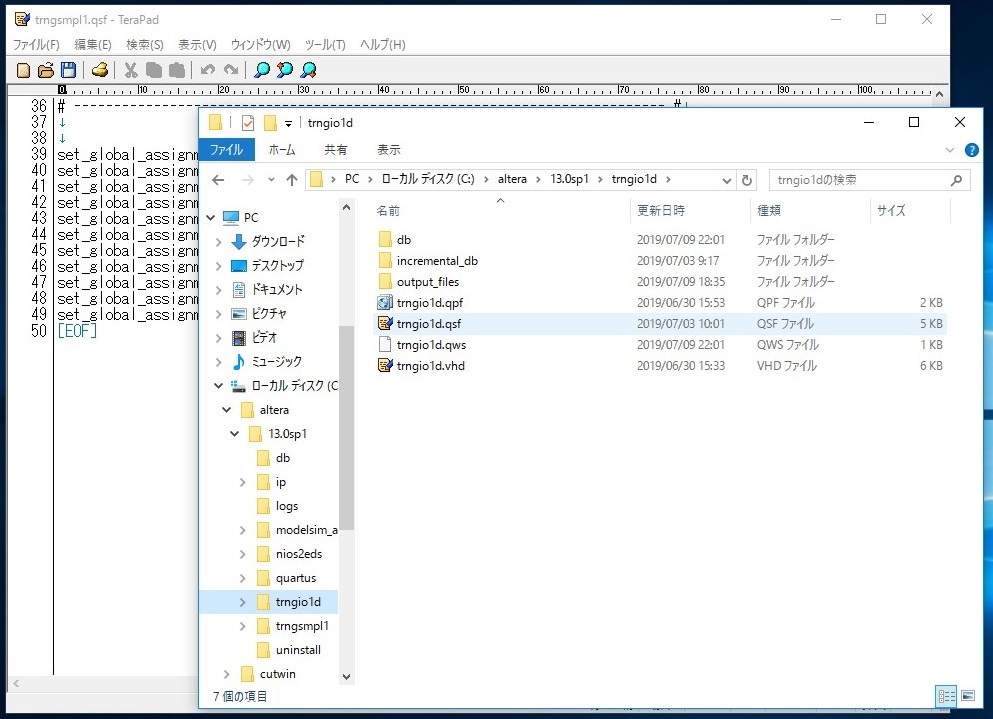Screen dimensions: 993x719
Task: Sort files by the 更新日時 column header
Action: click(691, 210)
